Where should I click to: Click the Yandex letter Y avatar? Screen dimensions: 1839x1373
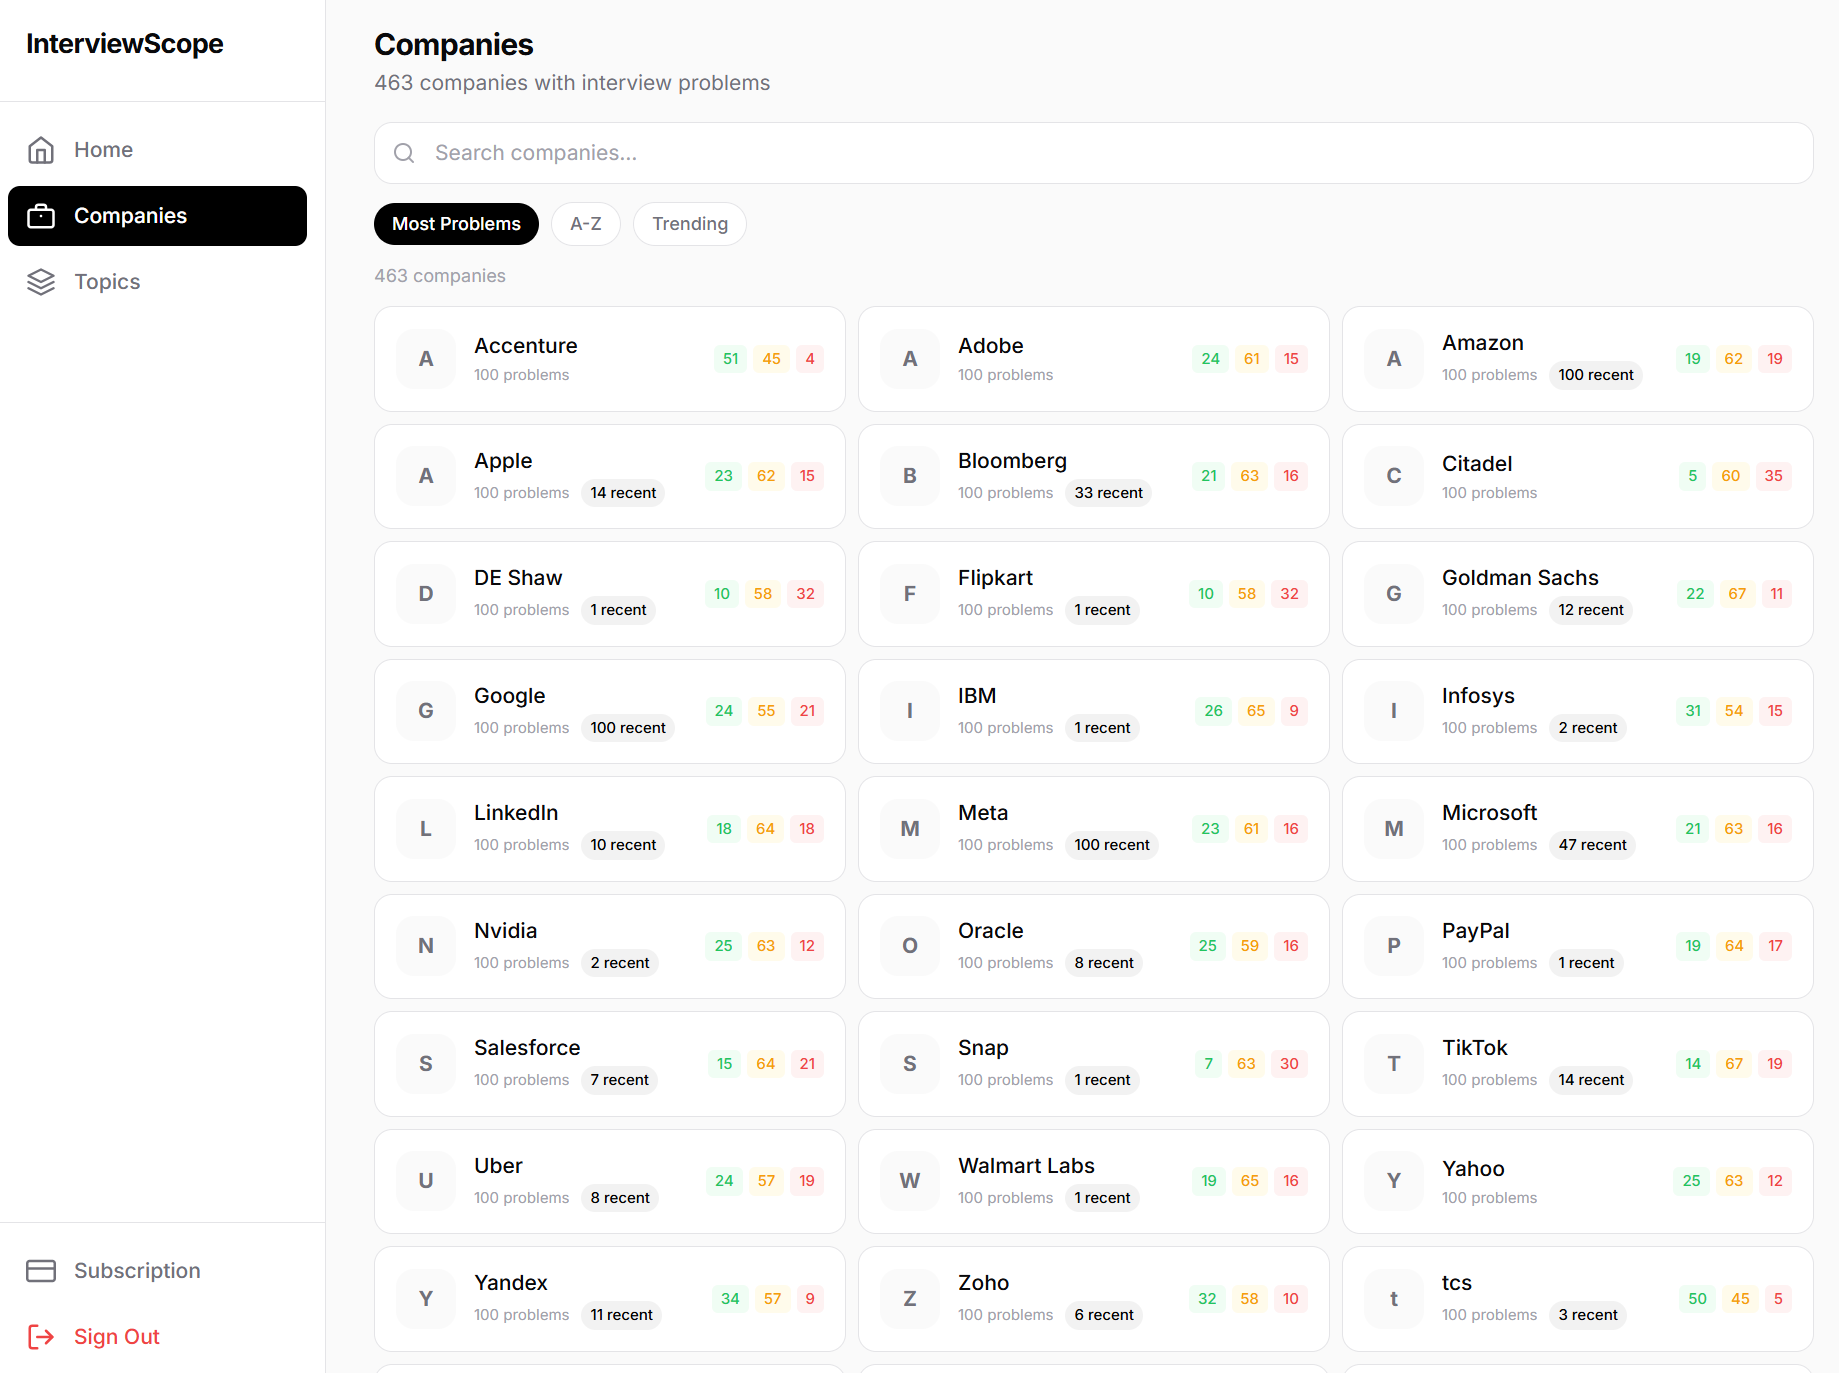(426, 1299)
